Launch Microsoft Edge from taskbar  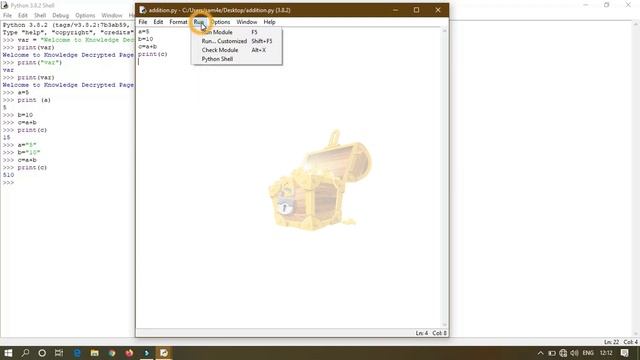pyautogui.click(x=77, y=353)
